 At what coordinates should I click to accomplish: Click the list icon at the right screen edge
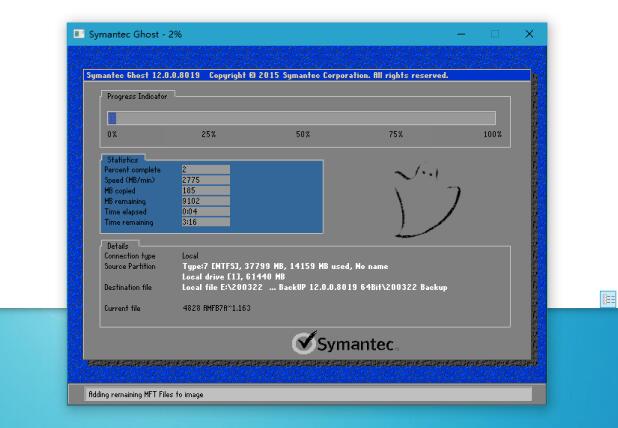(x=608, y=299)
